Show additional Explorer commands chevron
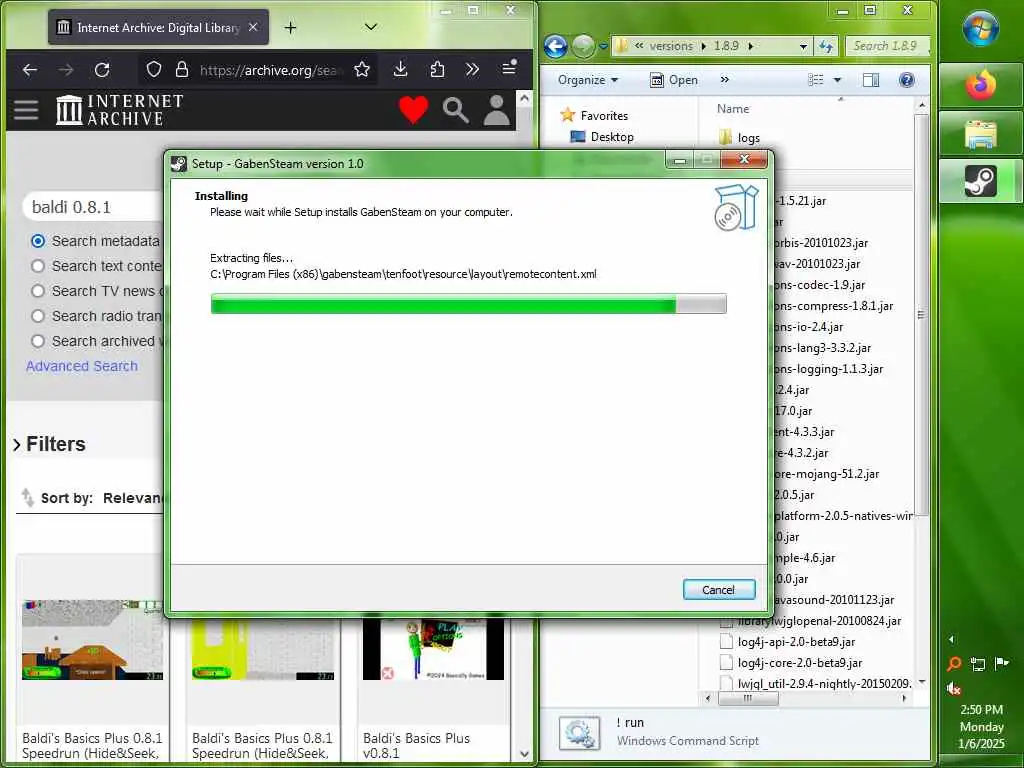This screenshot has width=1024, height=768. (724, 79)
